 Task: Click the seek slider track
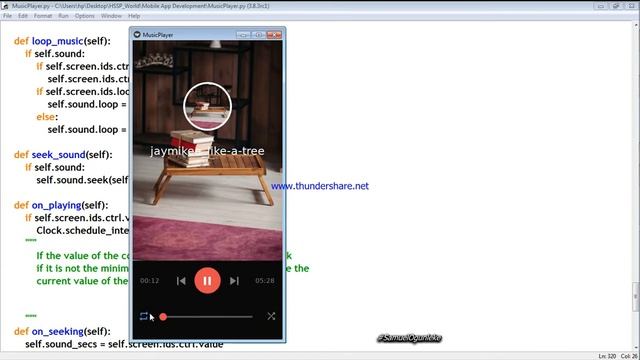tap(207, 317)
